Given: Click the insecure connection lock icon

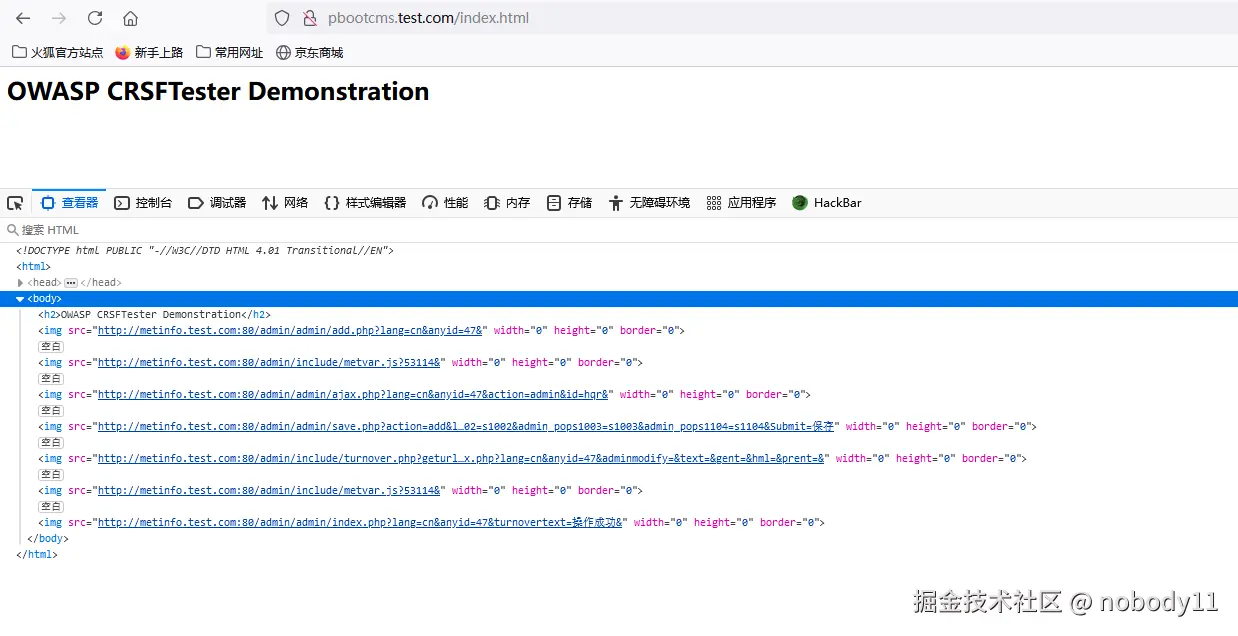Looking at the screenshot, I should point(309,18).
